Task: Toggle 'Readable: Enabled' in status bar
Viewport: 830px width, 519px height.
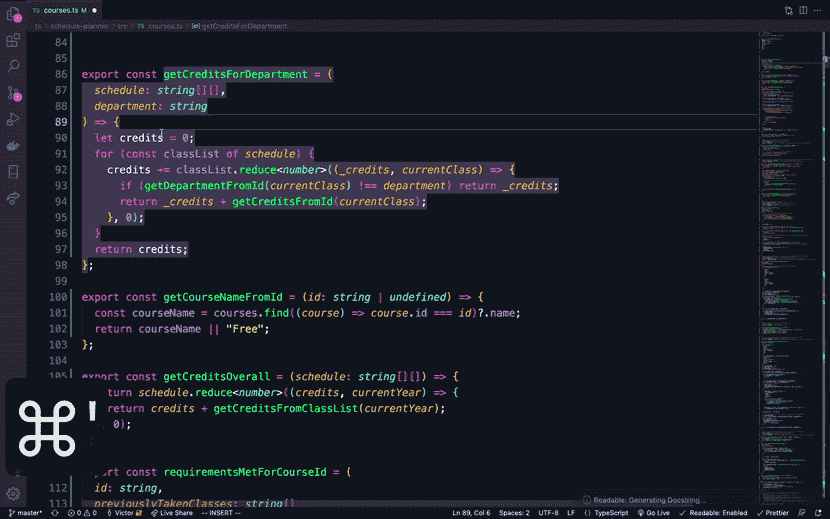Action: click(713, 513)
